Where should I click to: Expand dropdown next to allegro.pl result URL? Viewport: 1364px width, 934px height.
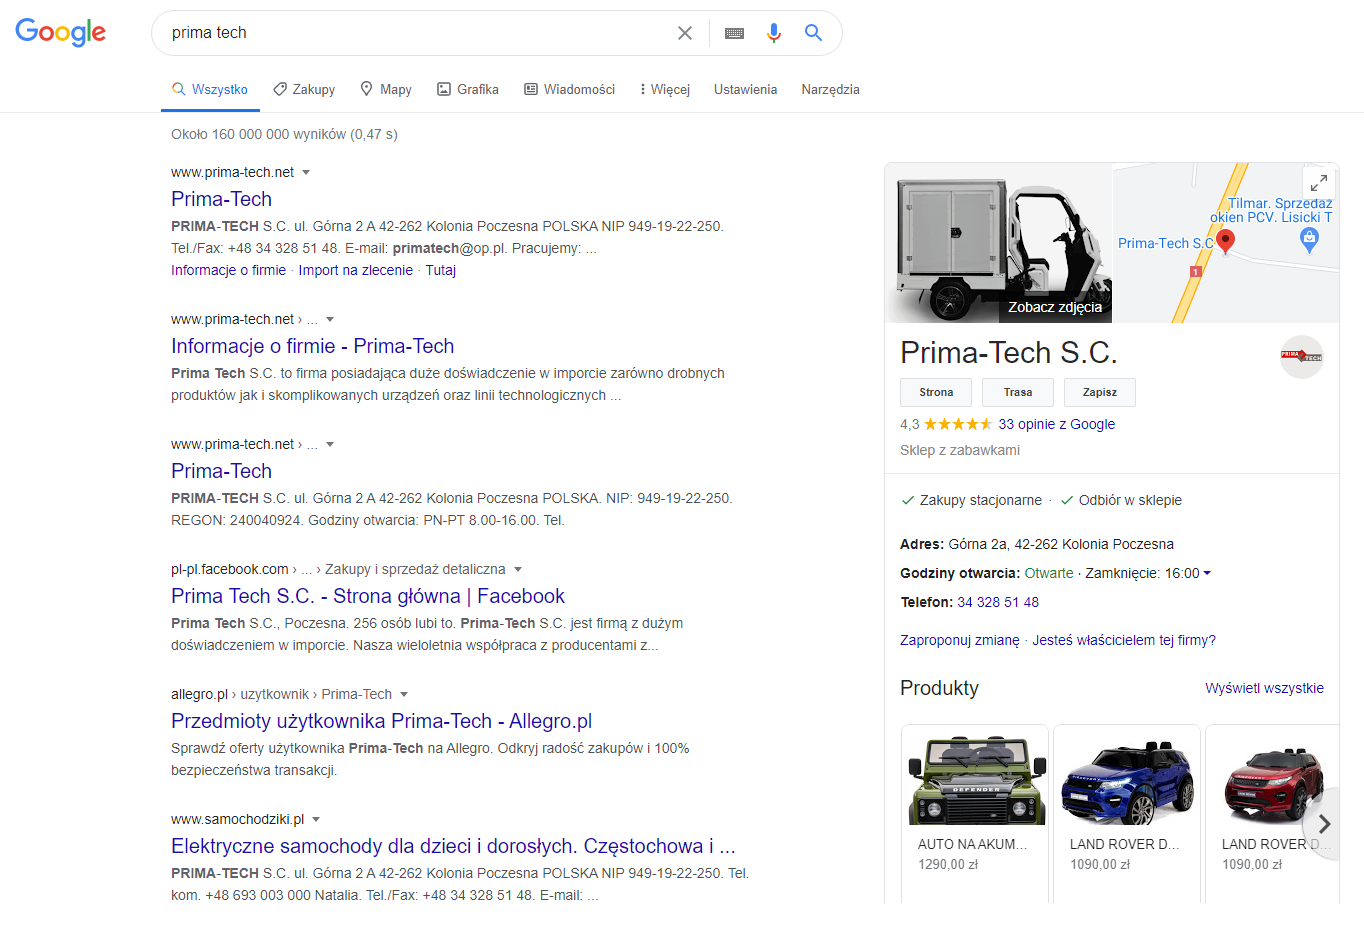[404, 695]
